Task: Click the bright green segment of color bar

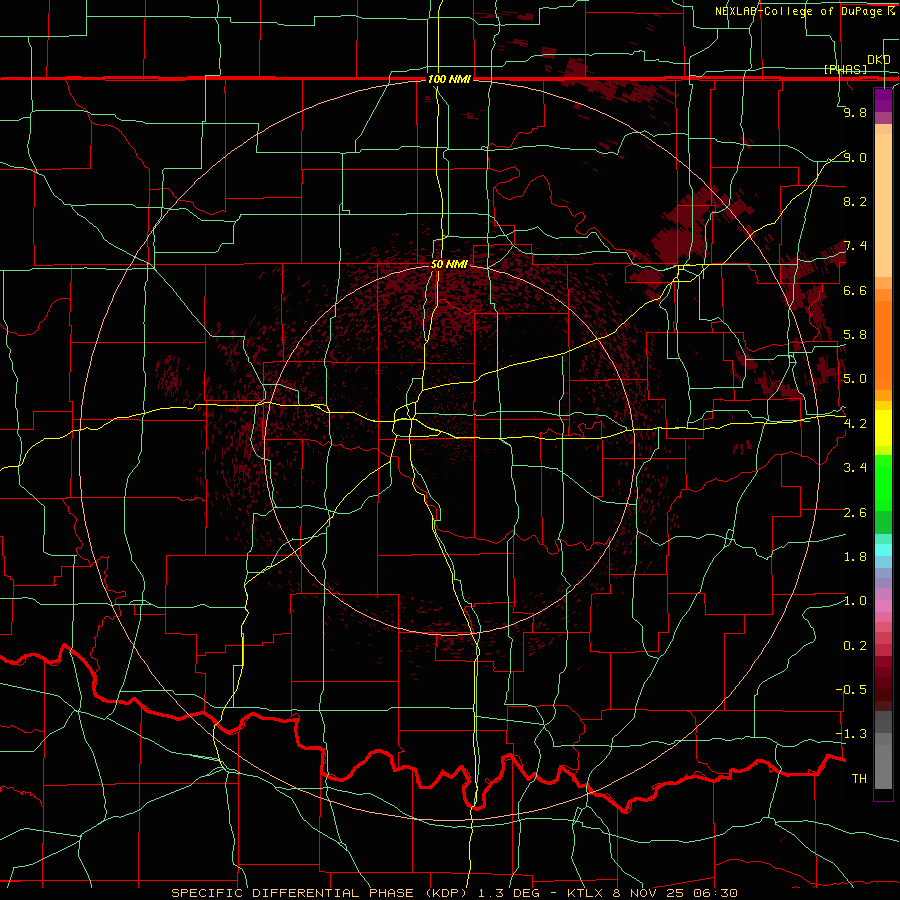Action: click(883, 485)
